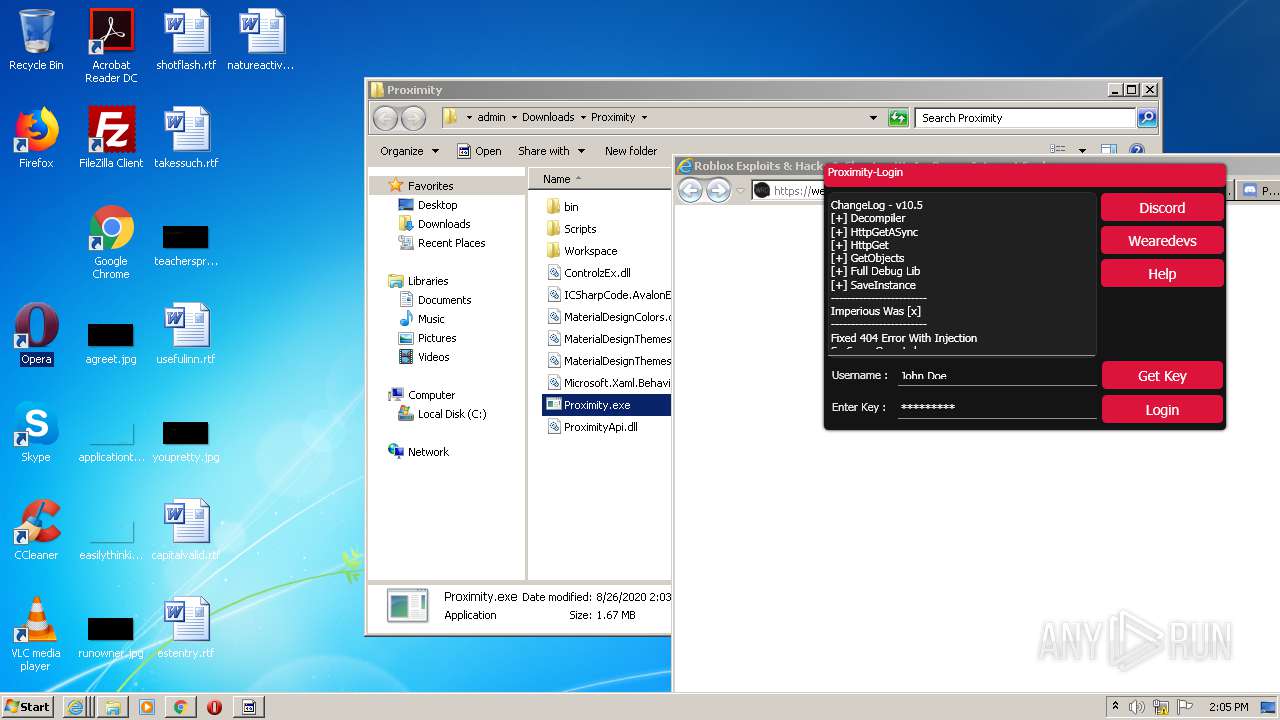1280x720 pixels.
Task: Select Desktop in navigation pane
Action: (437, 205)
